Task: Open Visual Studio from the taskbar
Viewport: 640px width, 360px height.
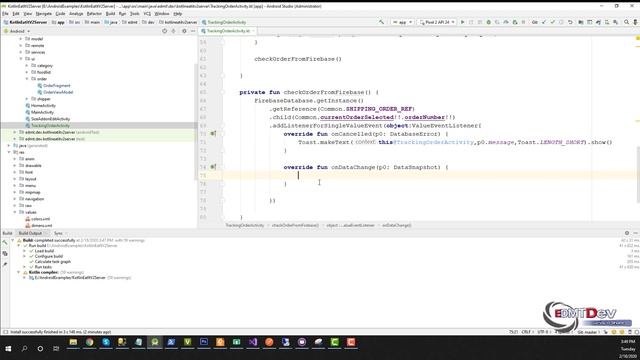Action: [x=253, y=342]
